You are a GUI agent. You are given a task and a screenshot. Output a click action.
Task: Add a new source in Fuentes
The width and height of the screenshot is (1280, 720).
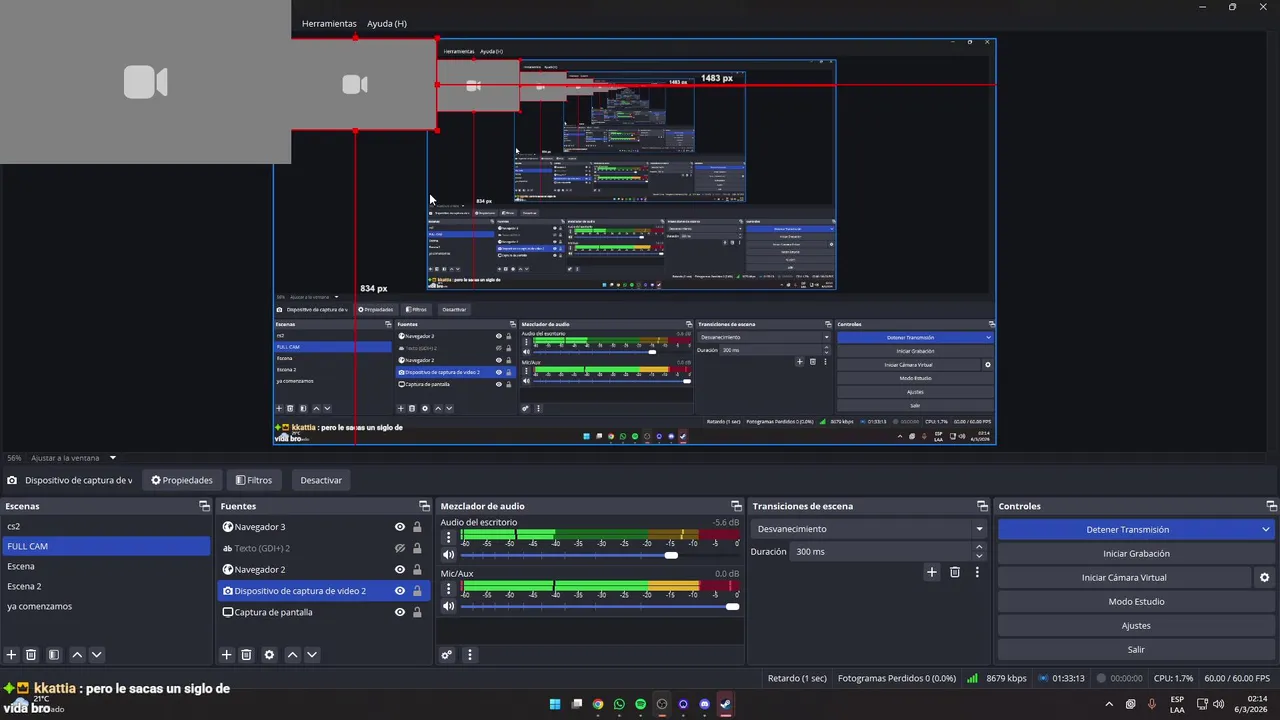coord(227,655)
